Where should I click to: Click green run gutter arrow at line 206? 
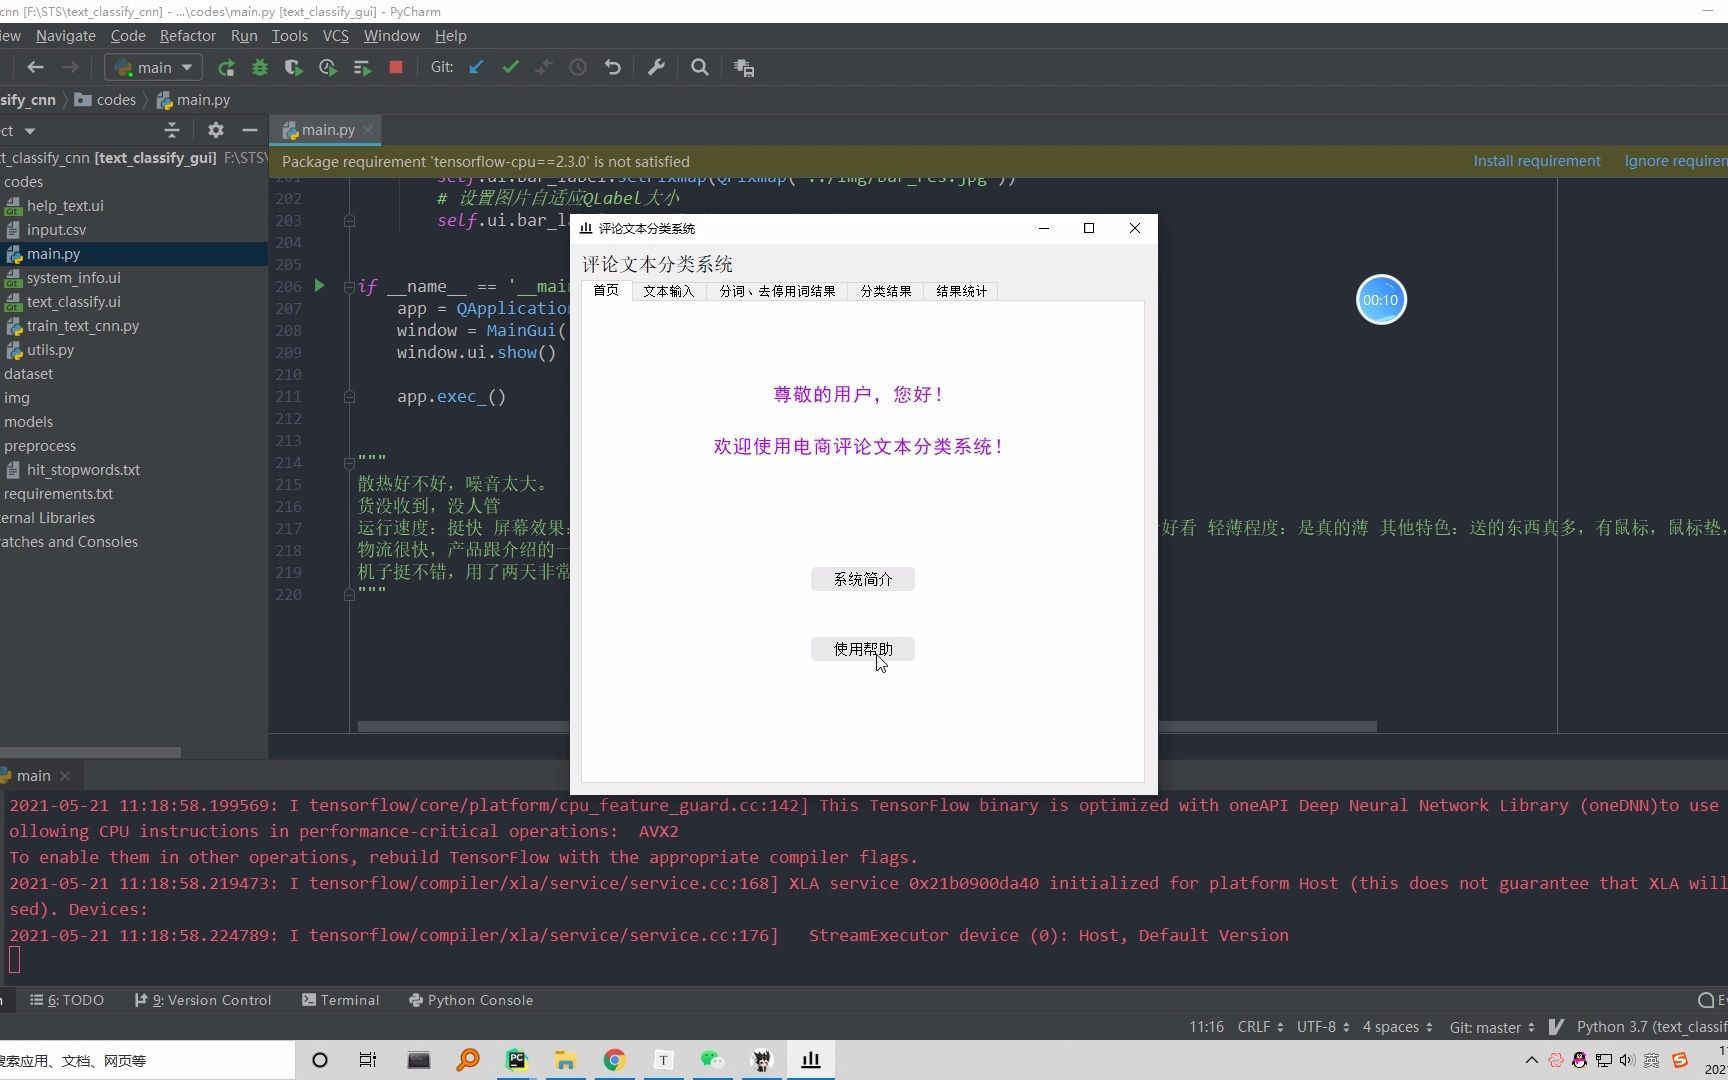click(319, 286)
